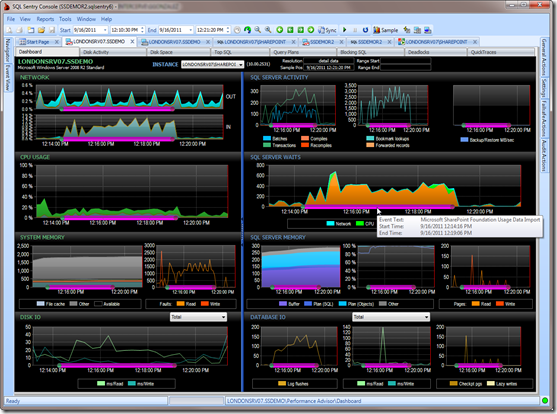Open the Start date dropdown
This screenshot has height=414, width=557.
[x=105, y=30]
